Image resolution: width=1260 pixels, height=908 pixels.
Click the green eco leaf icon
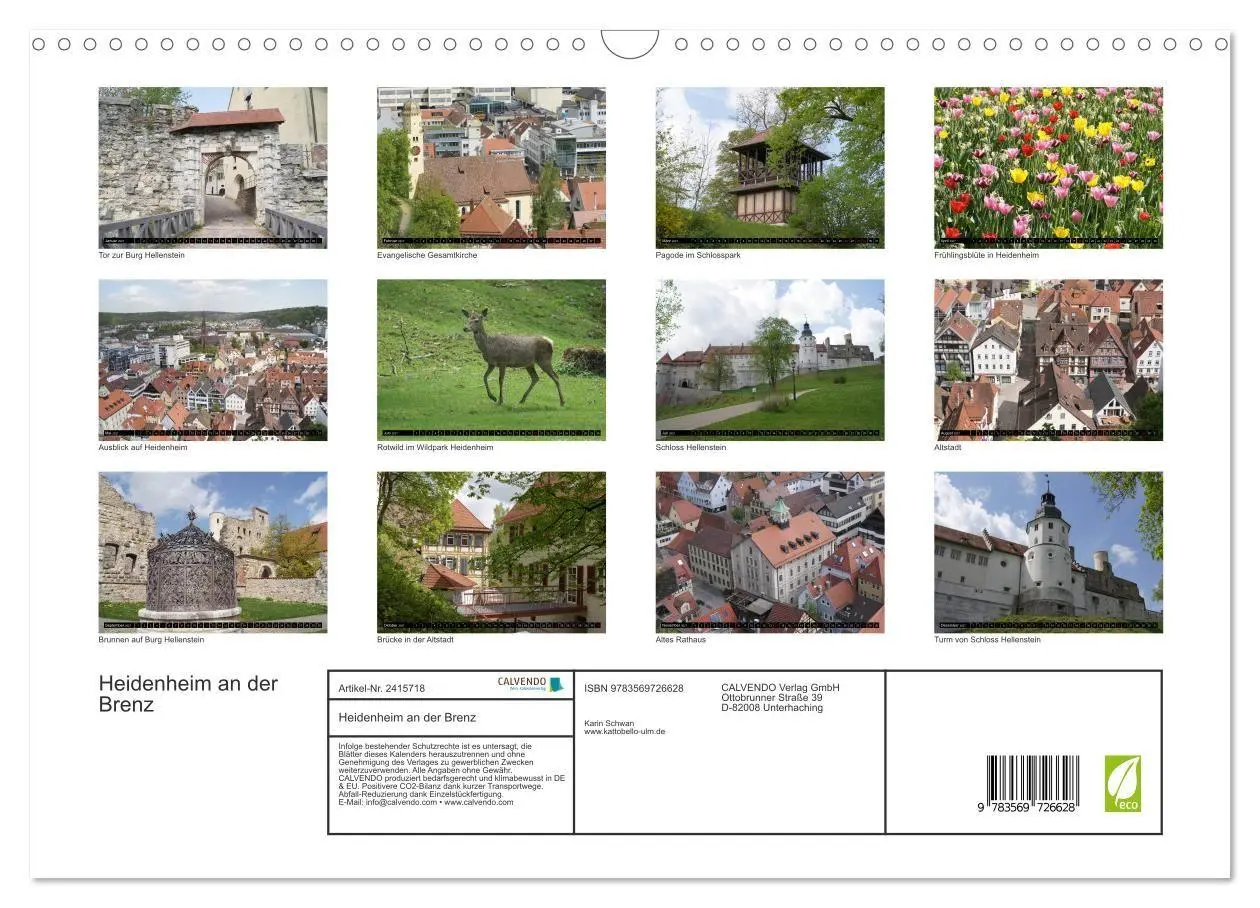click(x=1122, y=783)
